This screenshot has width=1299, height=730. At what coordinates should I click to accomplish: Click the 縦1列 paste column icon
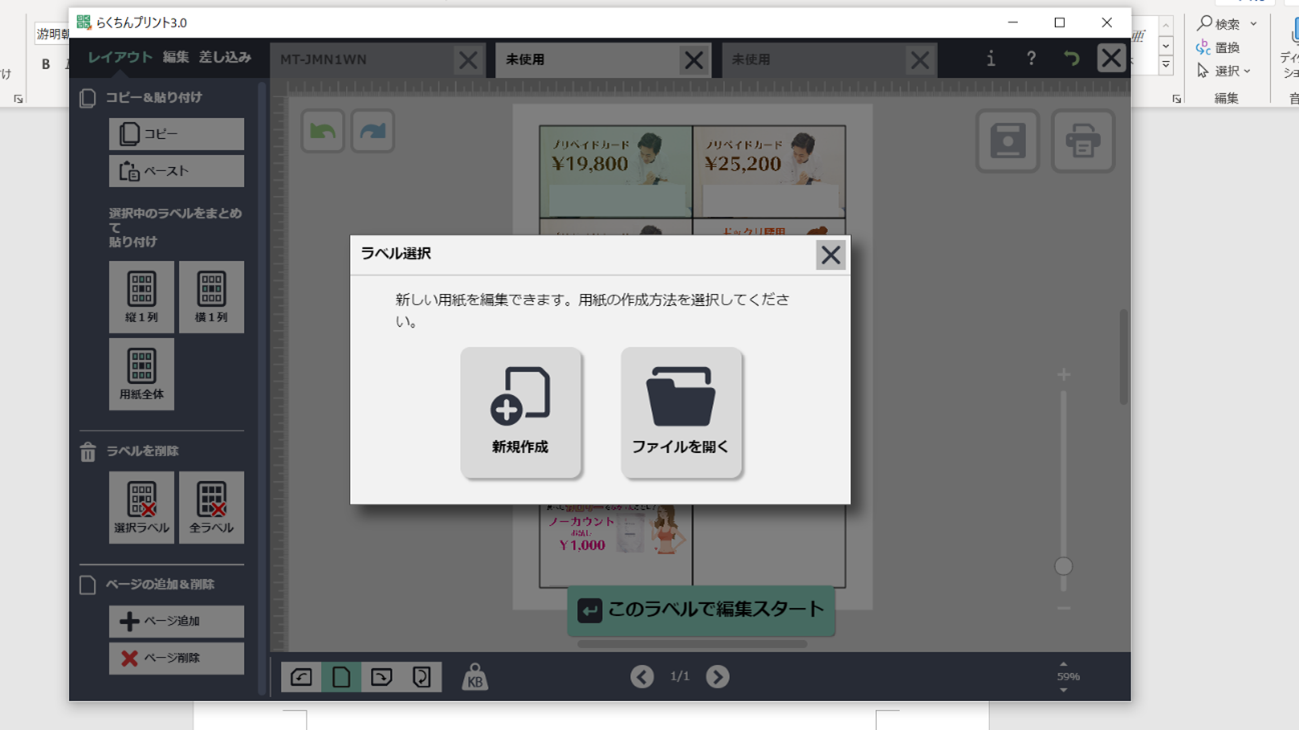coord(141,297)
